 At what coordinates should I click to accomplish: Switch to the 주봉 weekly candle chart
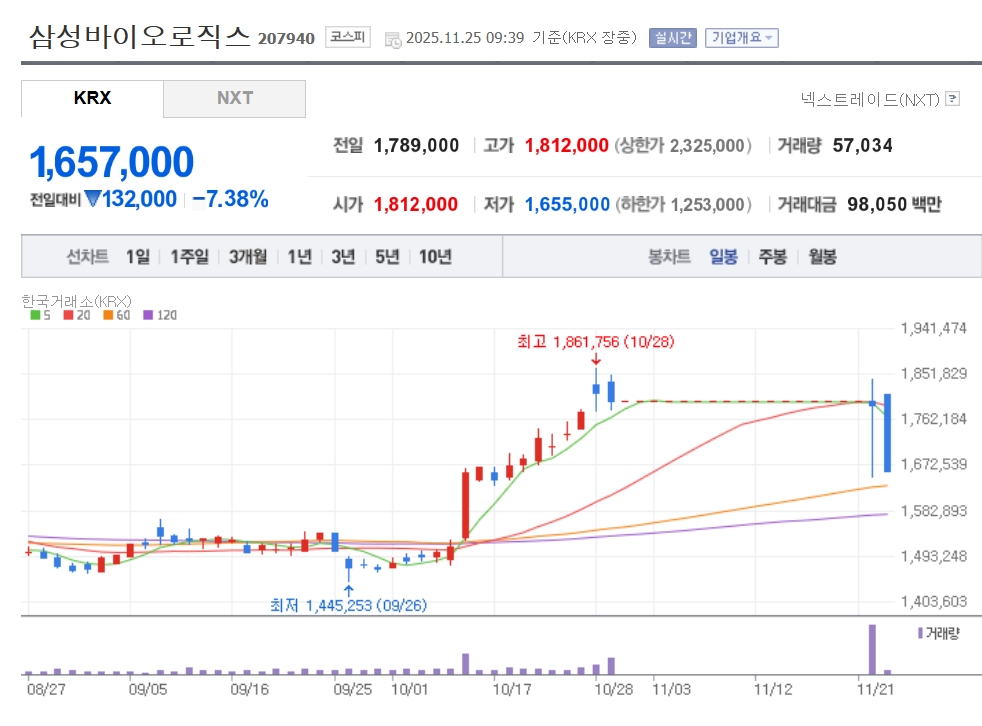coord(772,257)
